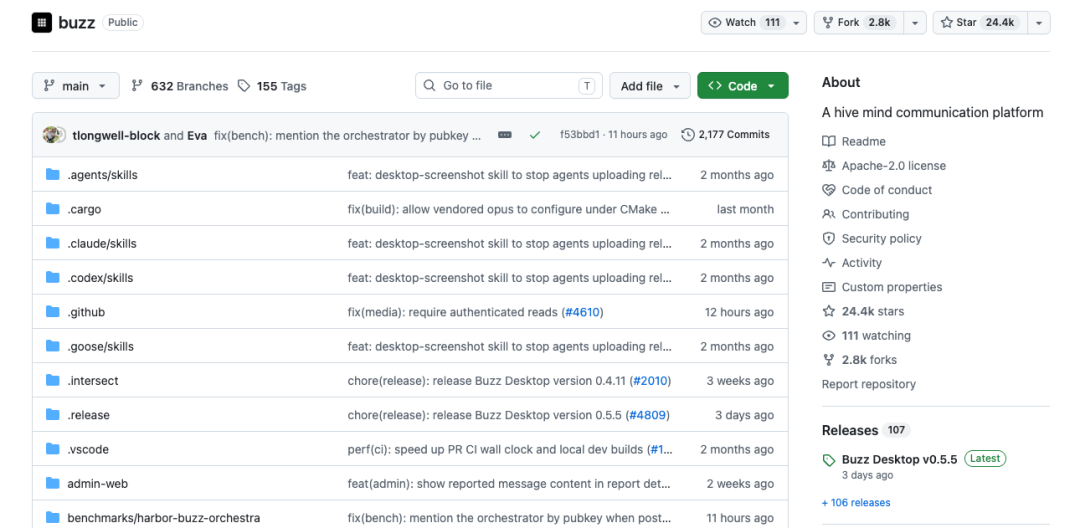Screen dimensions: 1080x528
Task: Click the folder icon beside .github
Action: coord(52,312)
